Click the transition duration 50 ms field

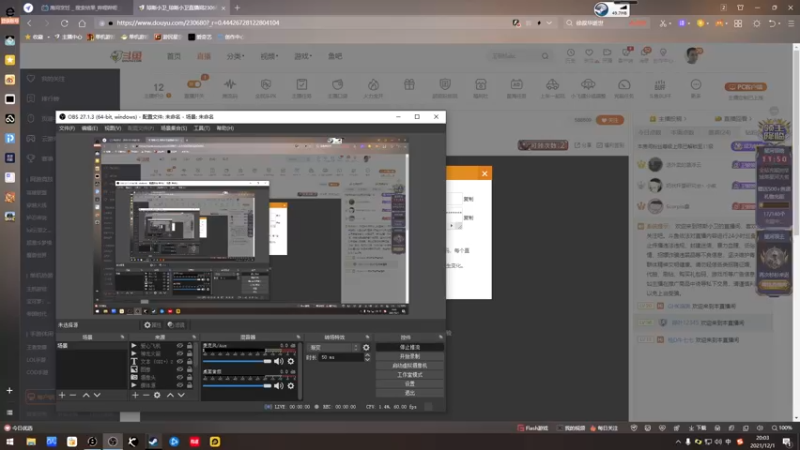click(341, 357)
